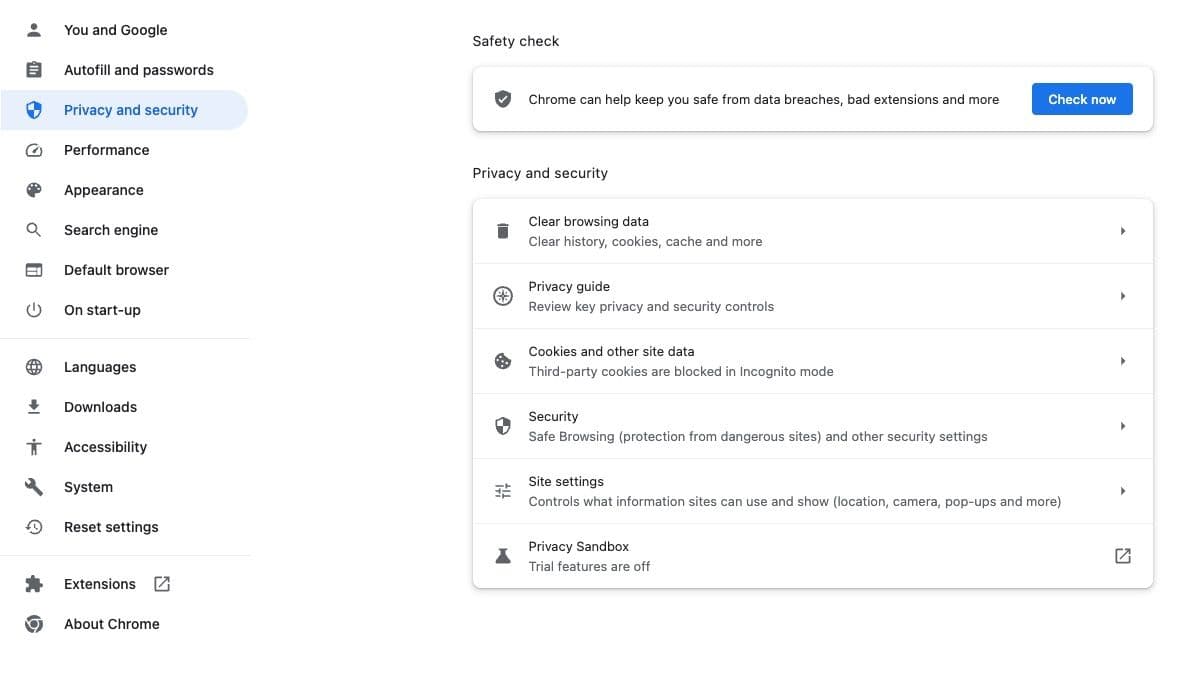The height and width of the screenshot is (675, 1200).
Task: Select Search engine in the sidebar
Action: pyautogui.click(x=111, y=230)
